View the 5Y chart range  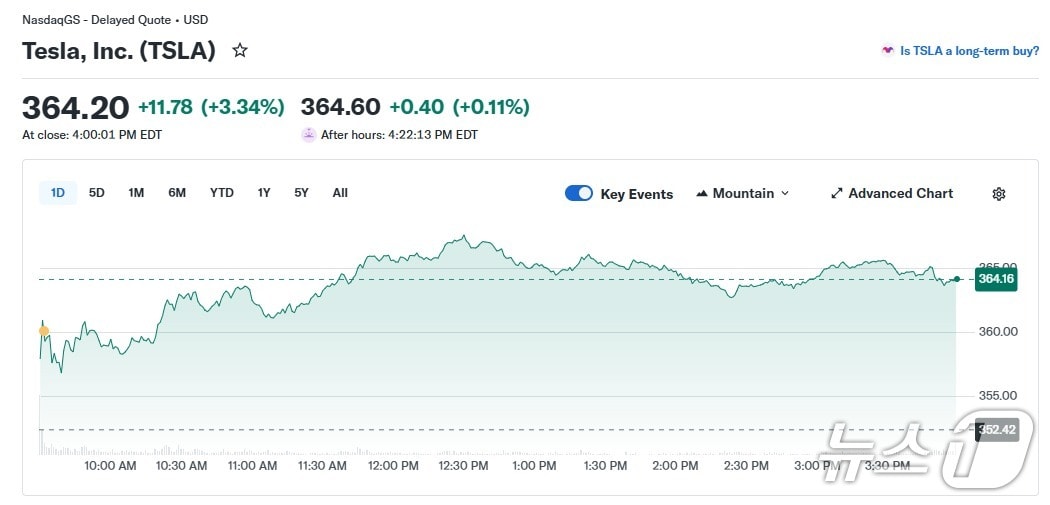[x=301, y=193]
